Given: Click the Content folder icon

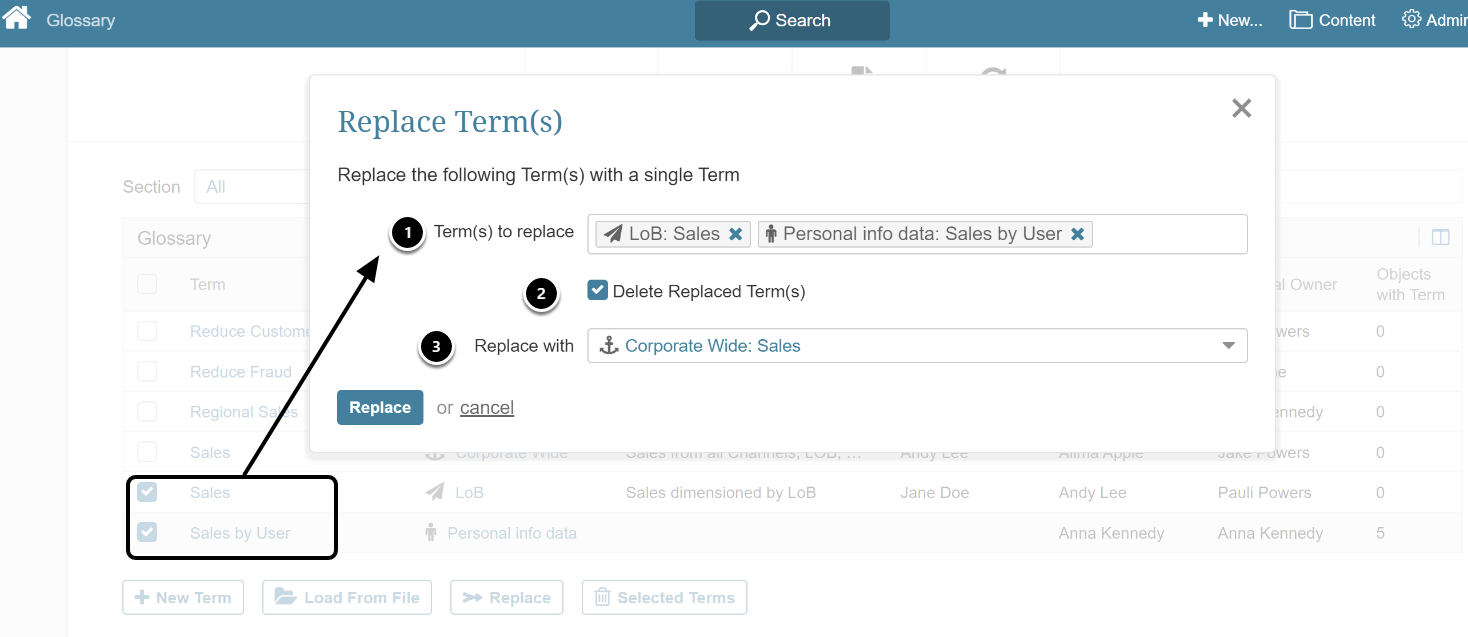Looking at the screenshot, I should coord(1300,20).
